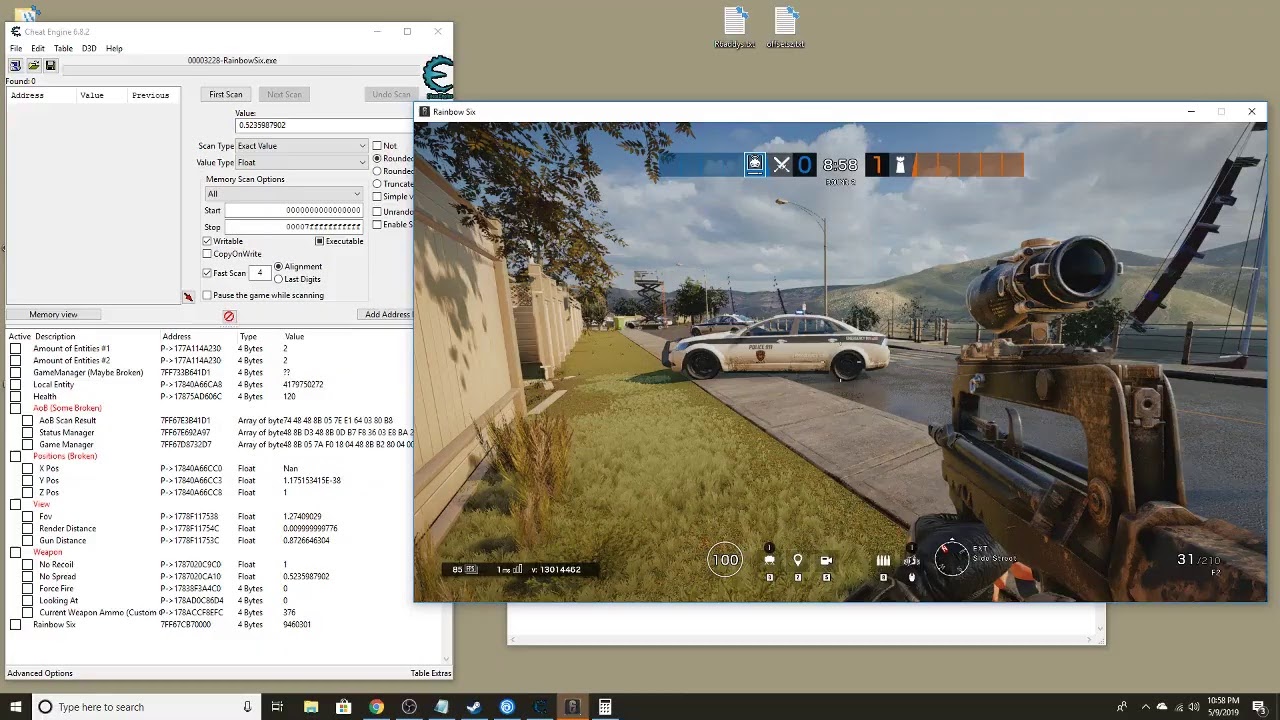Click the scan Value input field
The height and width of the screenshot is (720, 1280).
pyautogui.click(x=325, y=125)
